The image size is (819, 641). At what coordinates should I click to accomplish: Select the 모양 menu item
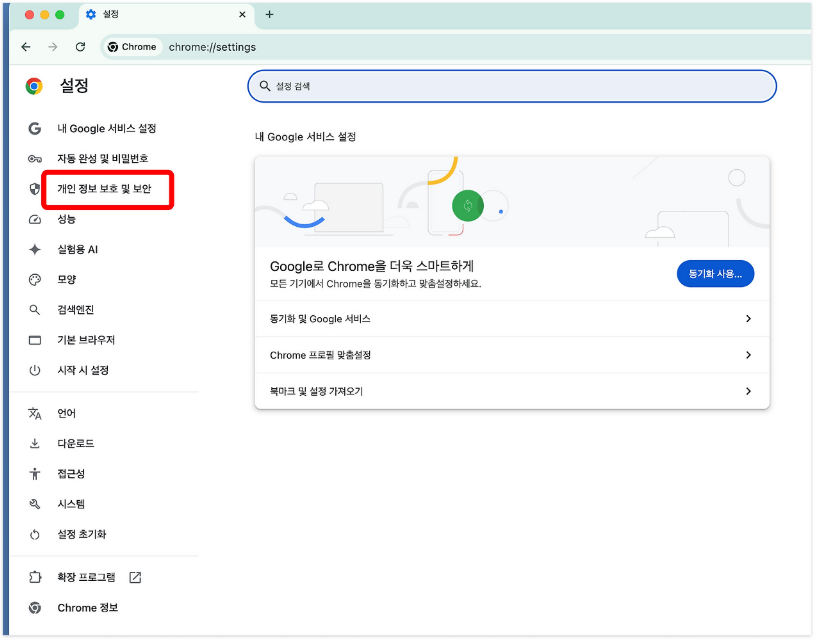click(66, 280)
